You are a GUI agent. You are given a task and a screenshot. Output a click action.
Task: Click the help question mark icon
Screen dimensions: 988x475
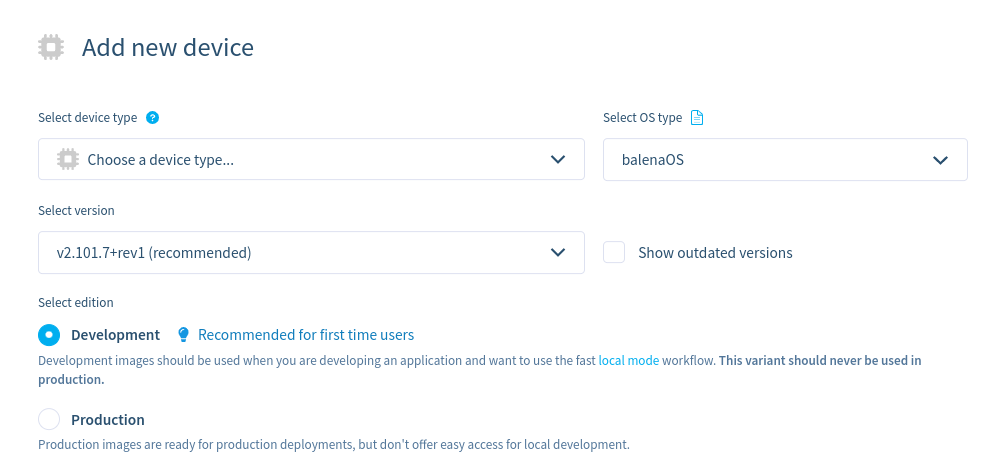[152, 117]
